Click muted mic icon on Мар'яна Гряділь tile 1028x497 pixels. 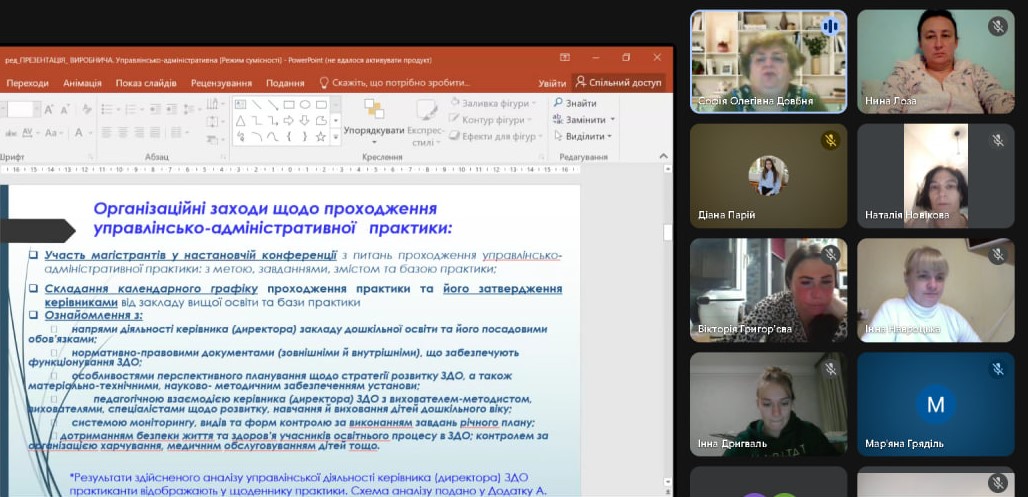[997, 369]
